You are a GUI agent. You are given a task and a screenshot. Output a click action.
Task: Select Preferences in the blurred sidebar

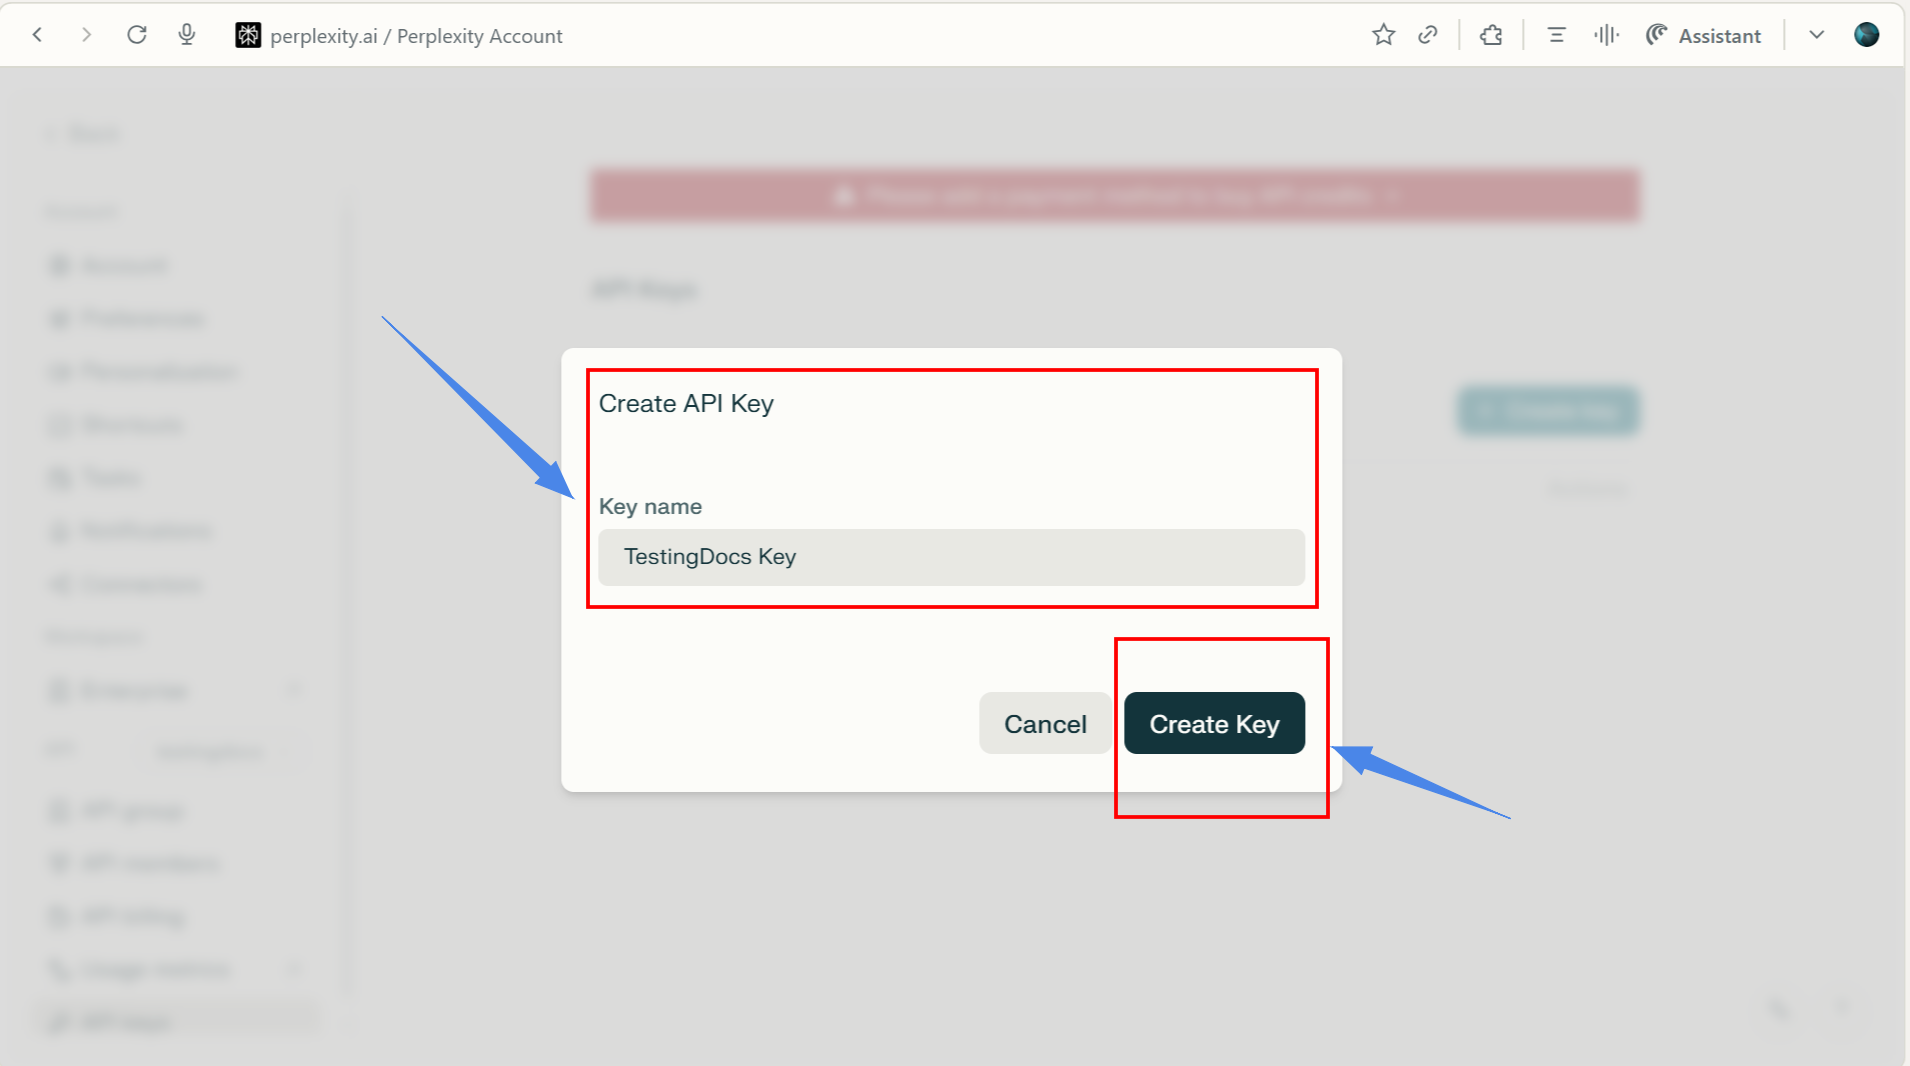tap(142, 319)
